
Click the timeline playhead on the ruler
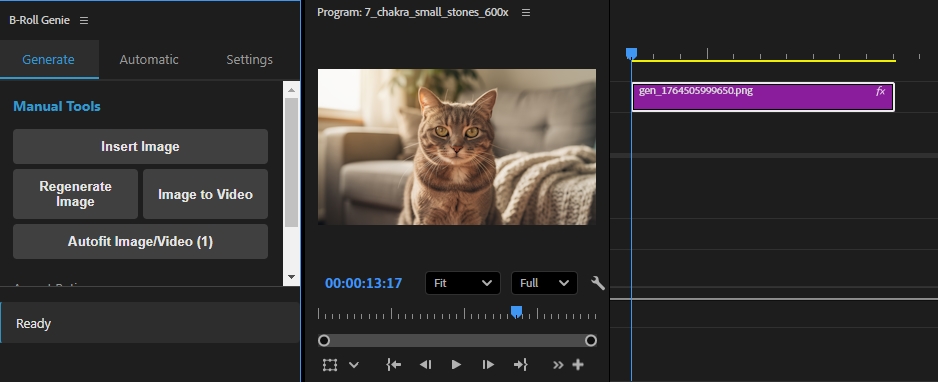631,54
